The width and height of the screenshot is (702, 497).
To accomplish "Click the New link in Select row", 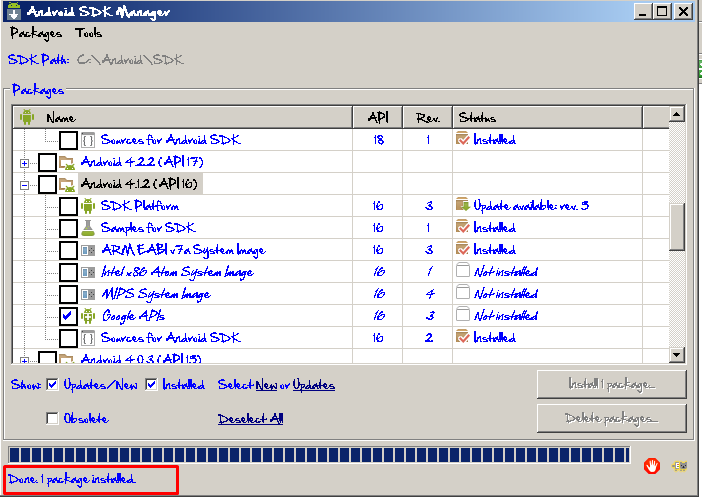I will coord(266,385).
